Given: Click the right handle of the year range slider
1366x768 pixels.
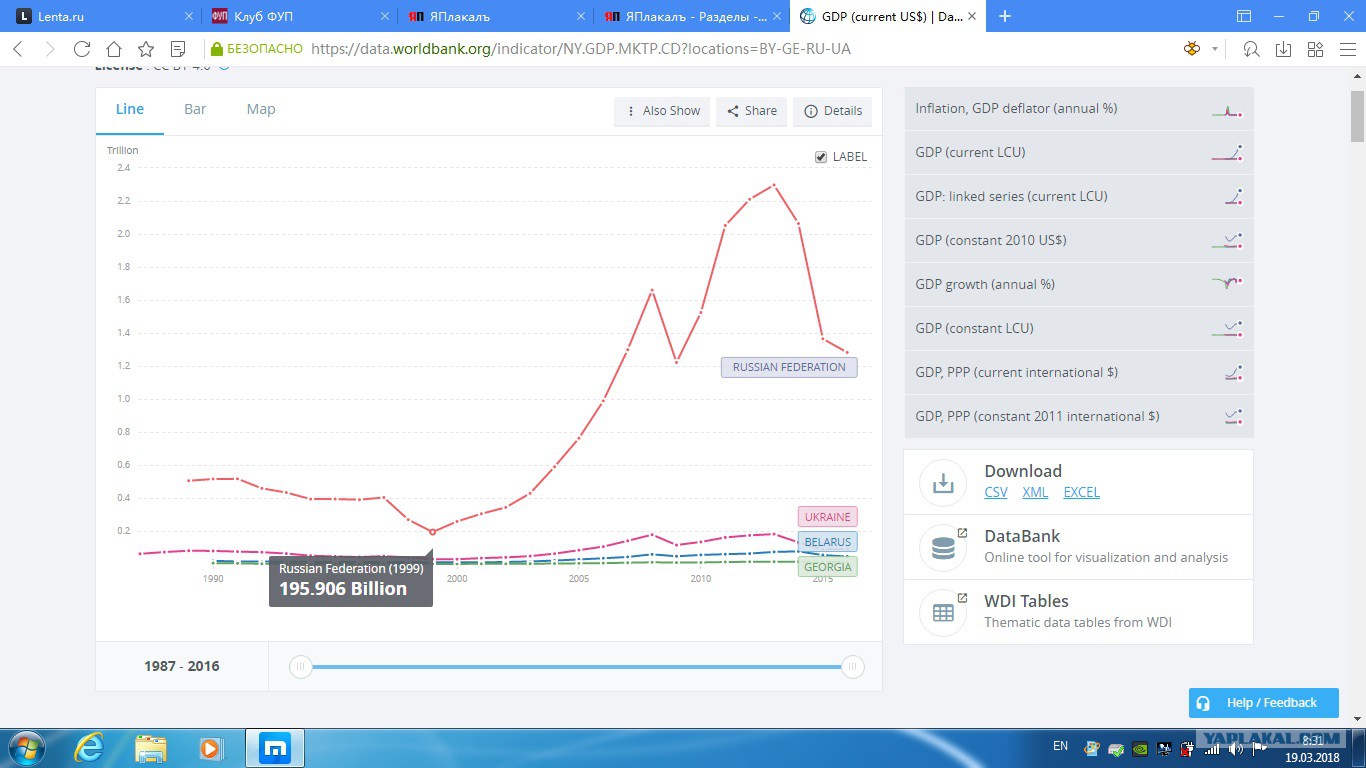Looking at the screenshot, I should click(853, 667).
